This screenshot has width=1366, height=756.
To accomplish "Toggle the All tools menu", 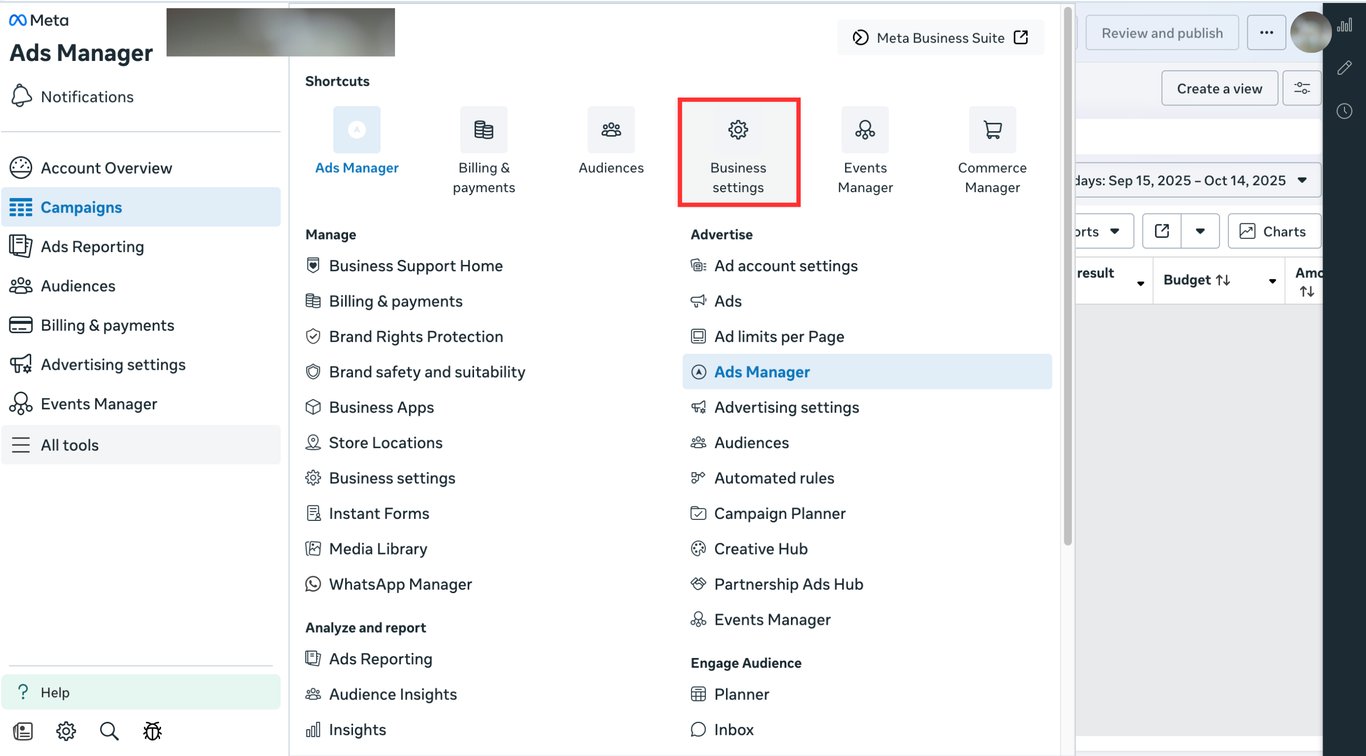I will 141,445.
